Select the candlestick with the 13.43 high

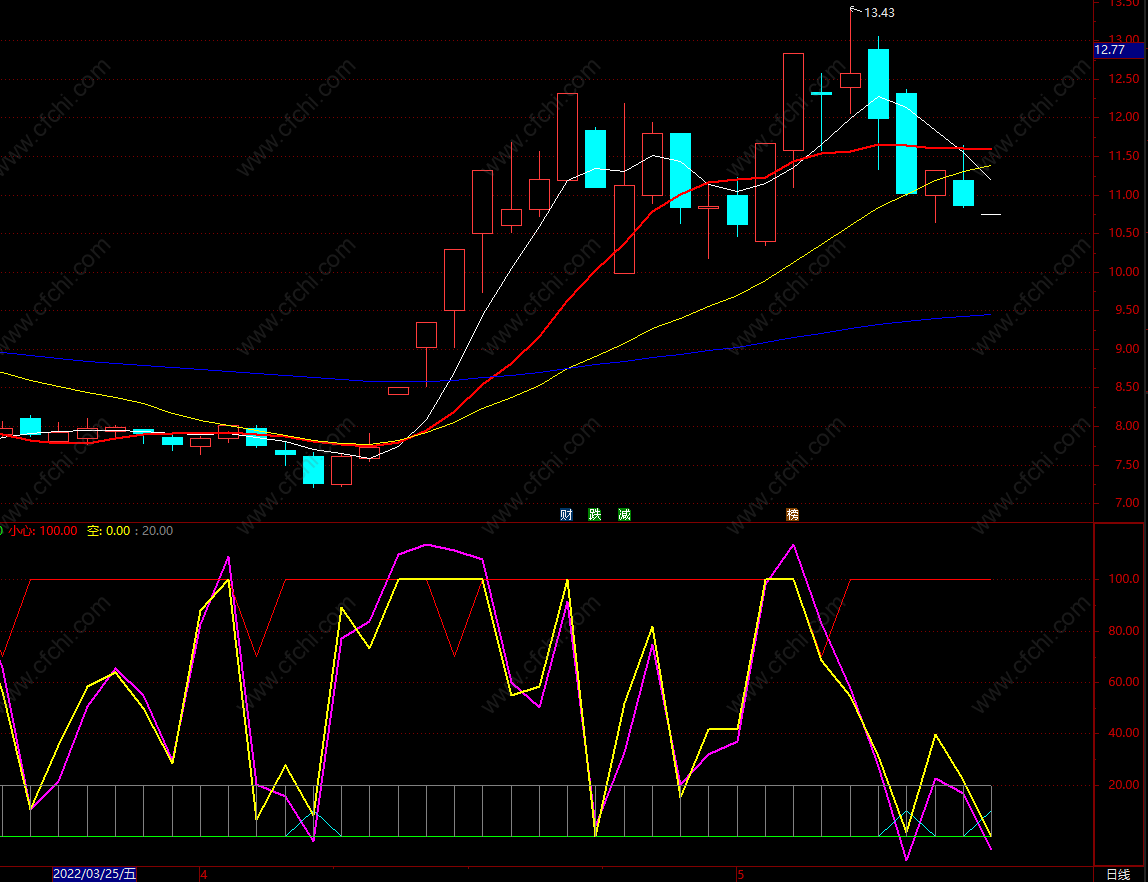click(850, 81)
